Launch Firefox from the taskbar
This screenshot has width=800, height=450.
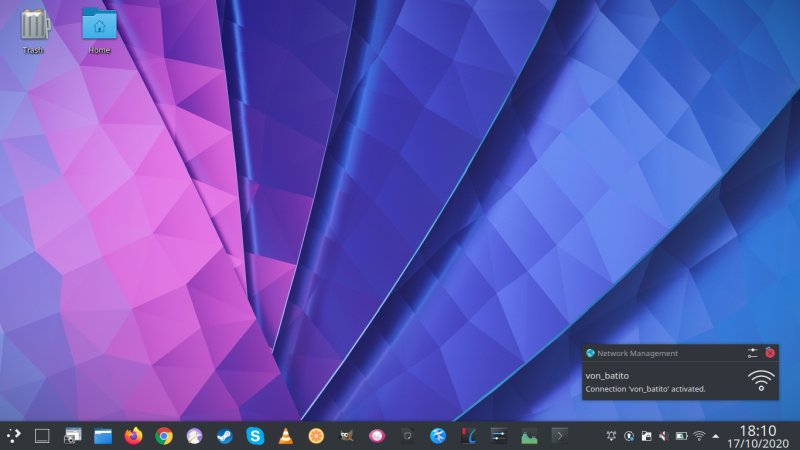[134, 436]
